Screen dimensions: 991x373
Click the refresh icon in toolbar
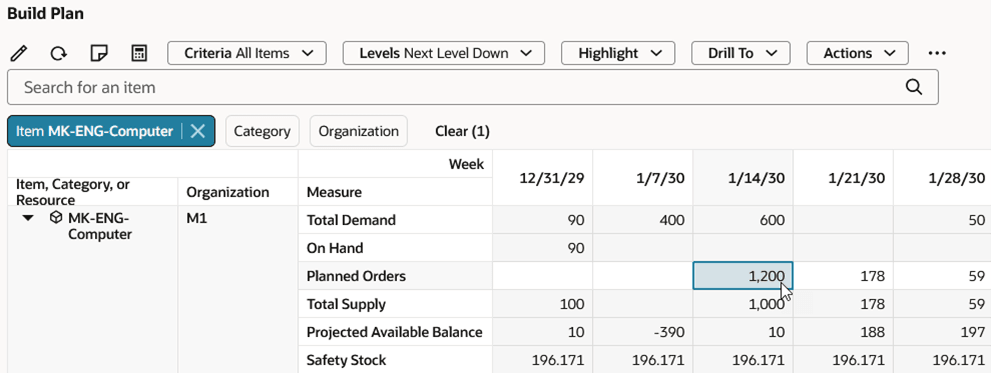coord(59,54)
